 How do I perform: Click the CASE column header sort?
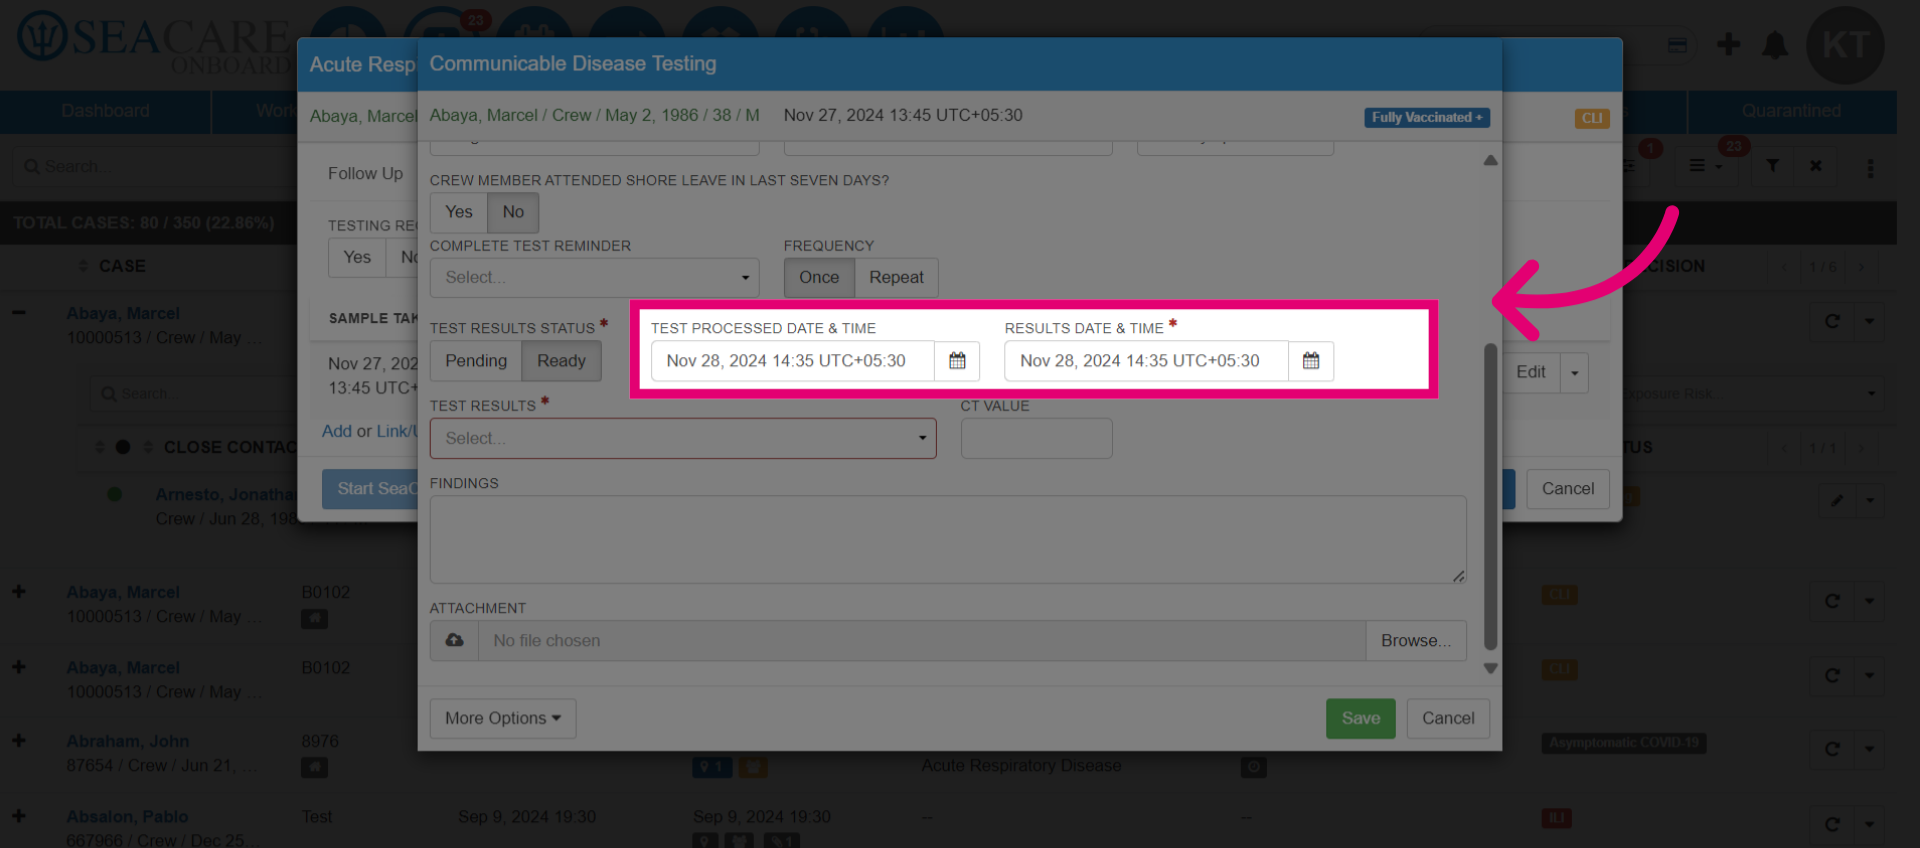click(x=113, y=266)
